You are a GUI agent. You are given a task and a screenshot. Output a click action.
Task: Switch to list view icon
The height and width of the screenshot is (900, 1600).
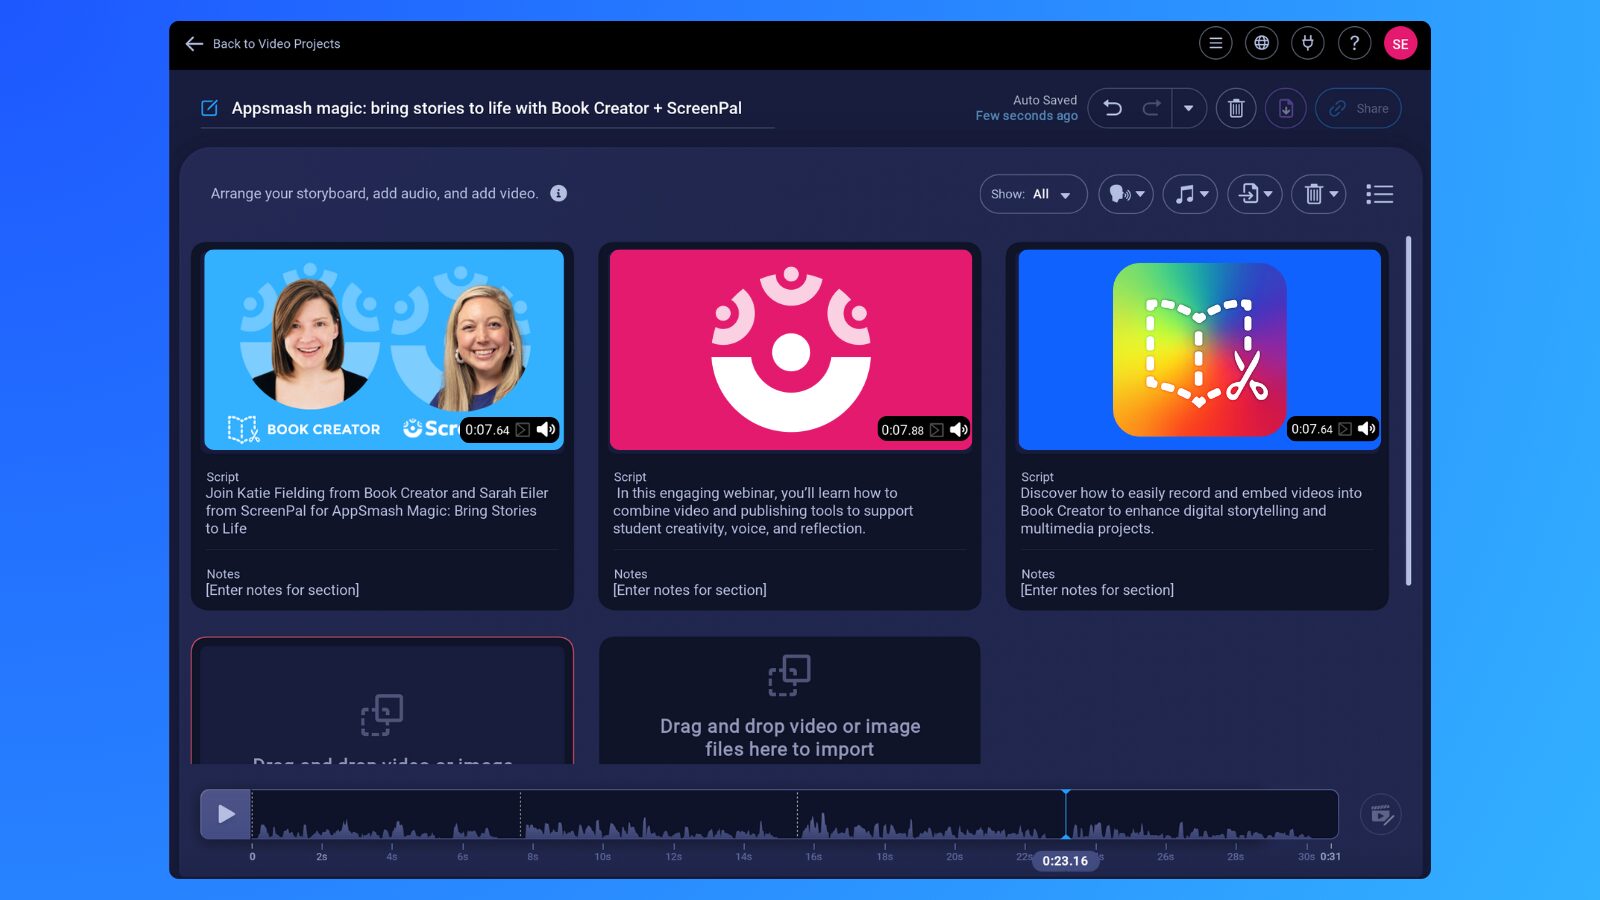pos(1379,194)
